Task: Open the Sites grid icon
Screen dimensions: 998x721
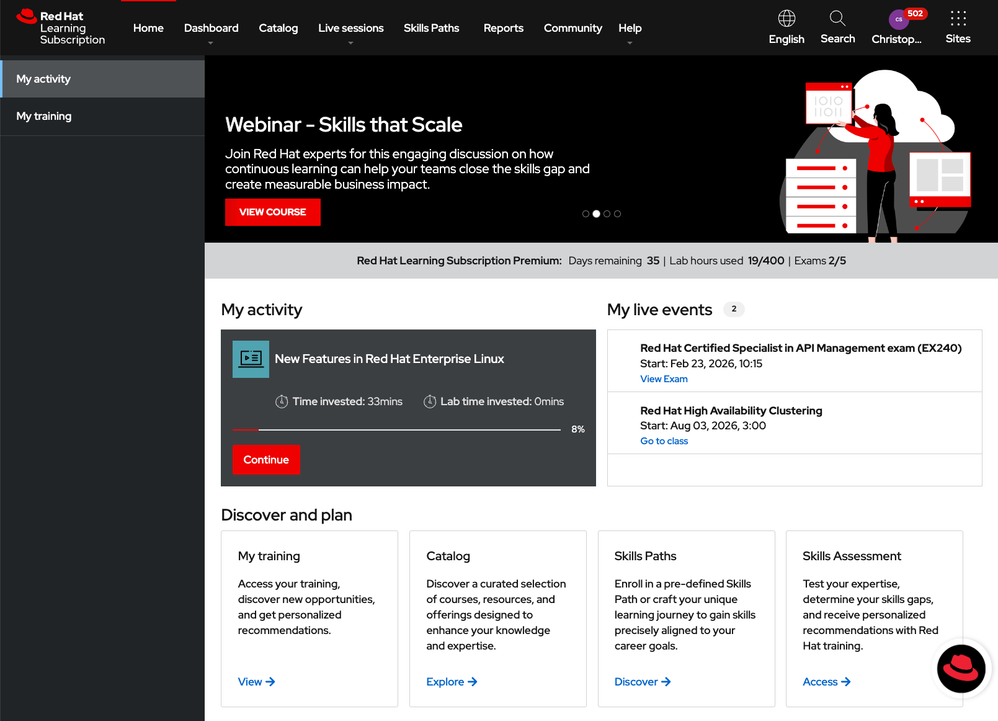Action: [958, 19]
